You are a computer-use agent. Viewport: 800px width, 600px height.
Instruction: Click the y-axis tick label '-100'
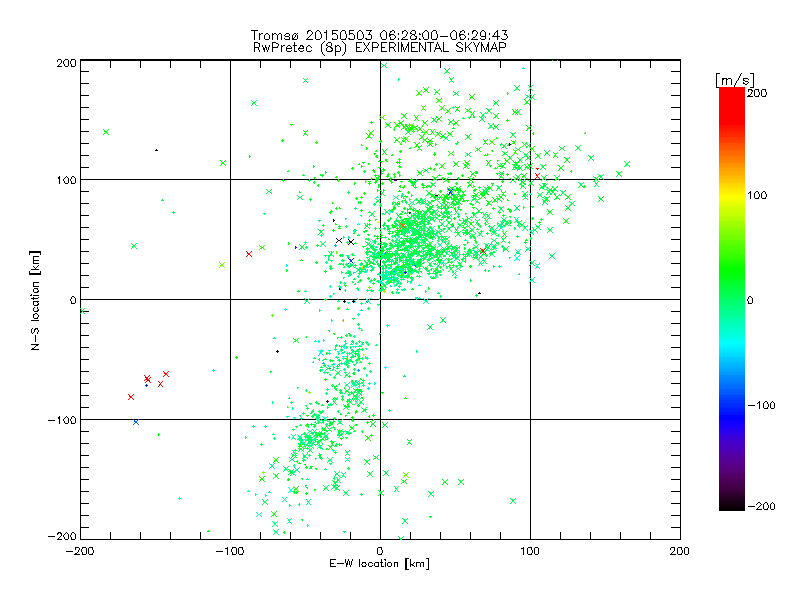click(62, 420)
